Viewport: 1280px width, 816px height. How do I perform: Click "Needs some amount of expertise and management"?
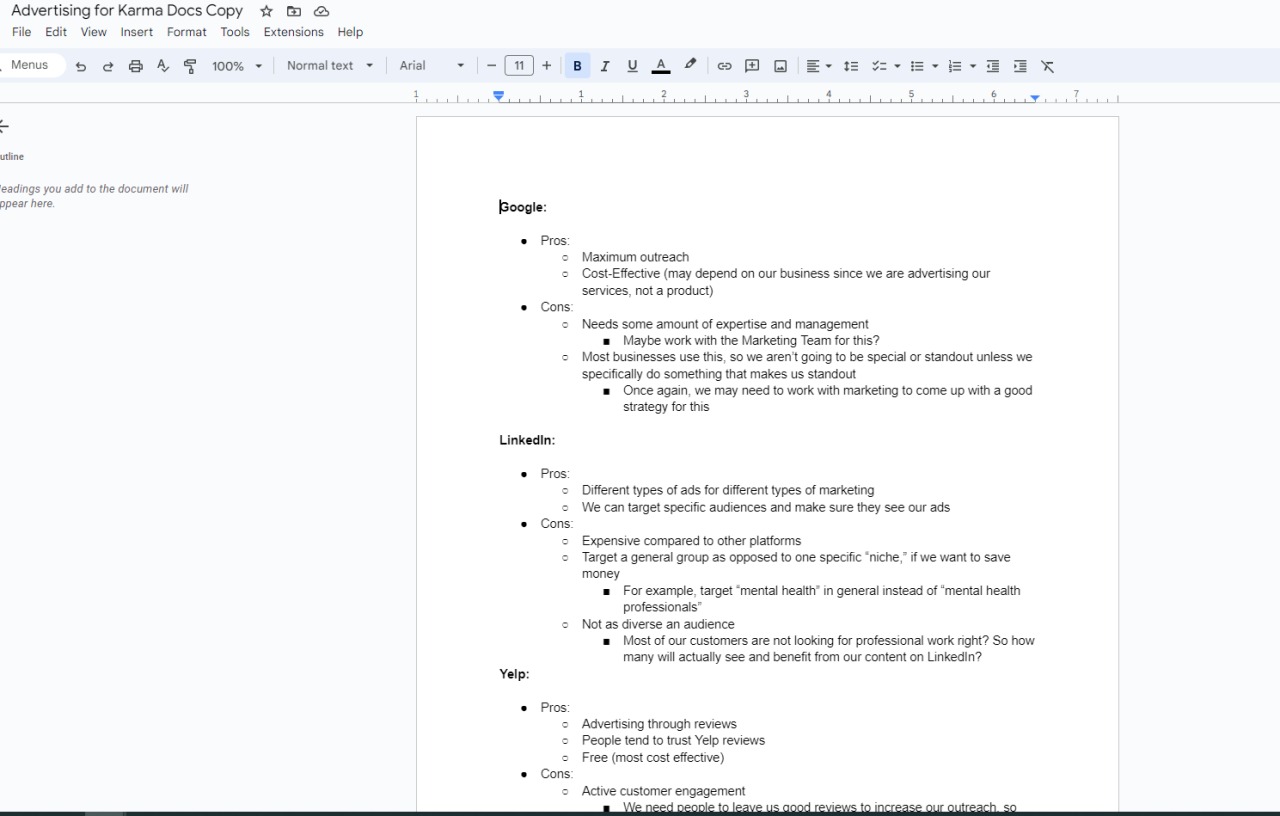(725, 324)
